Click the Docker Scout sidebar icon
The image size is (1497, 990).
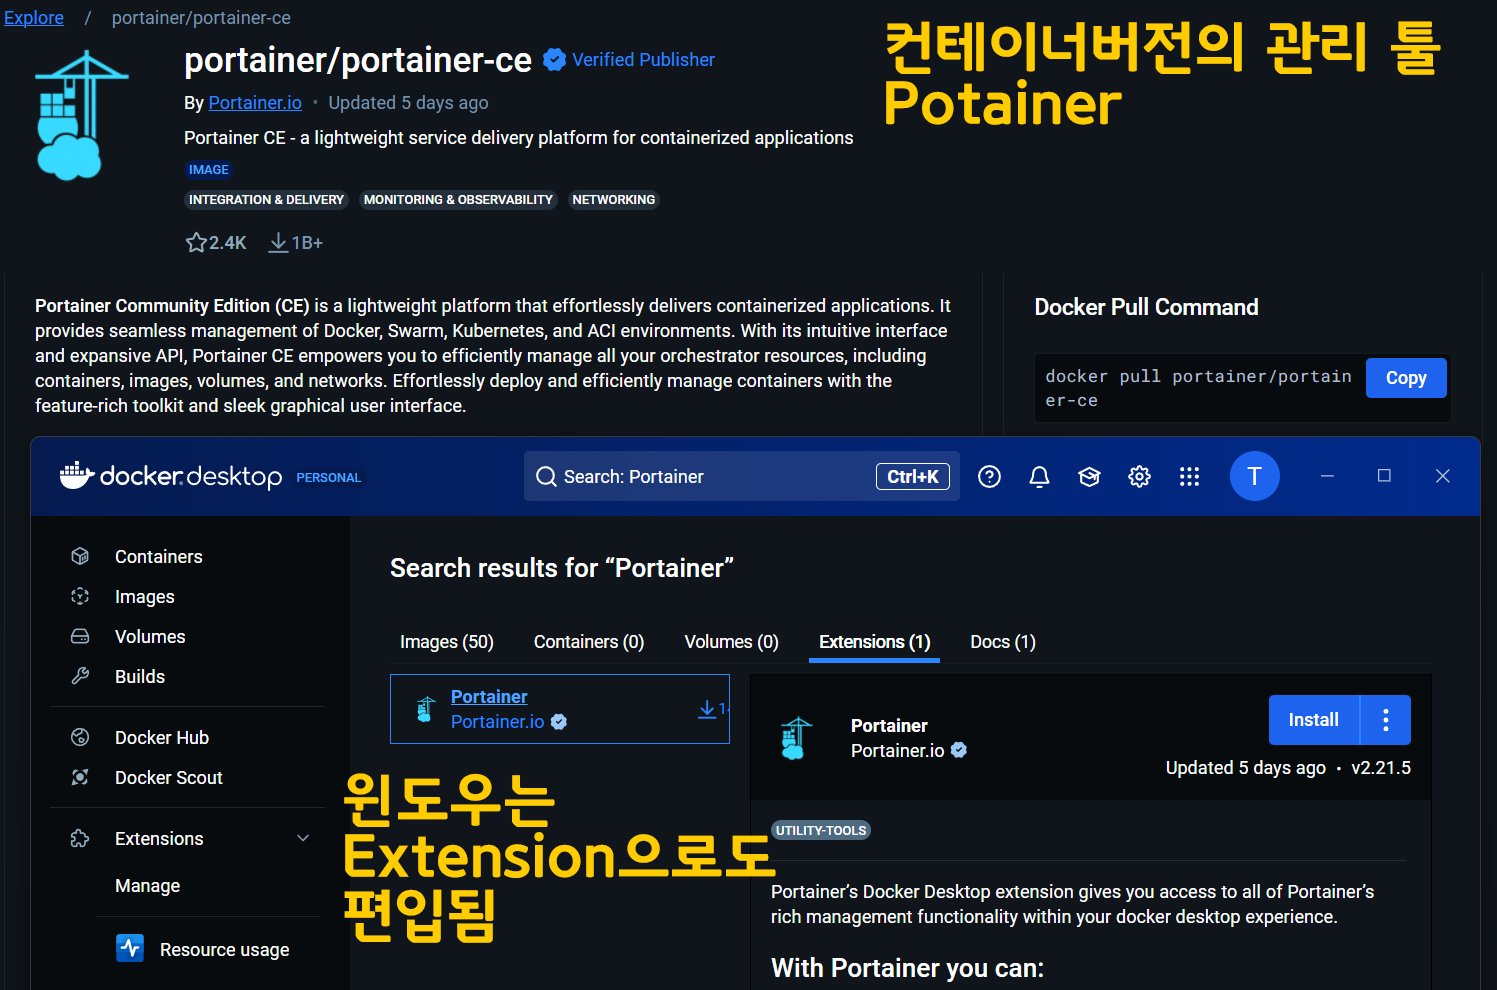pos(80,777)
